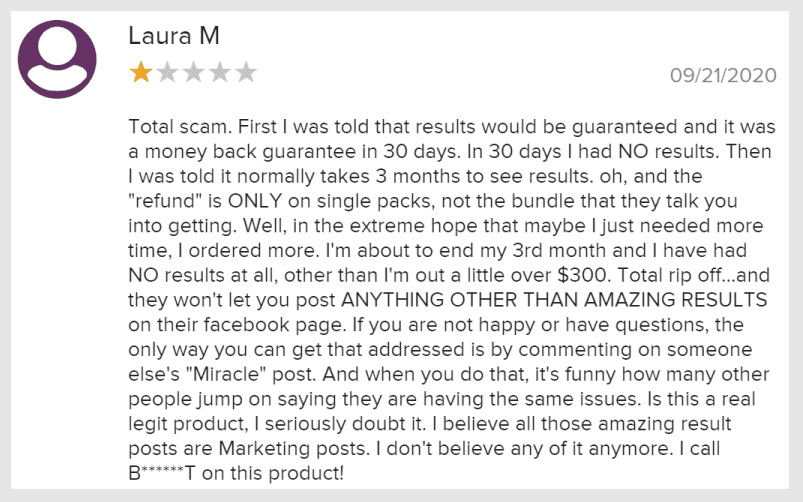Click "money back guarantee" text in review
The image size is (803, 502).
coord(250,152)
